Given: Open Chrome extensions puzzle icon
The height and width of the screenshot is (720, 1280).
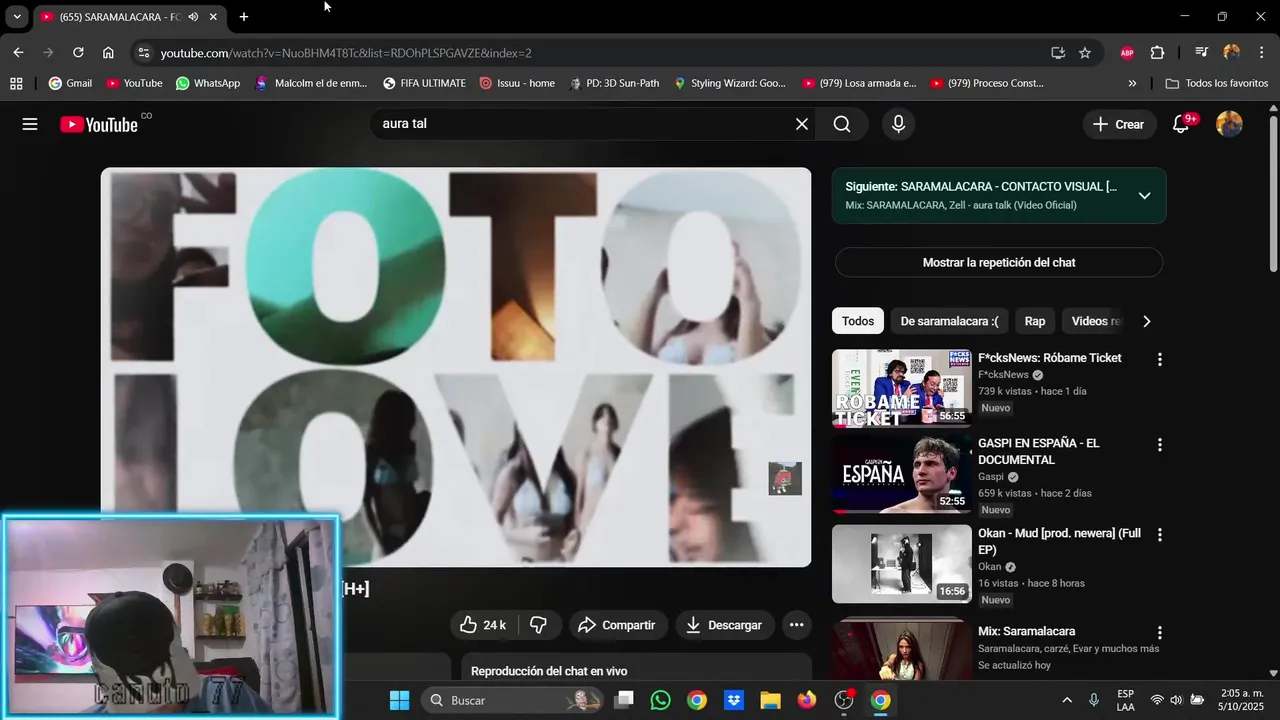Looking at the screenshot, I should (1158, 53).
